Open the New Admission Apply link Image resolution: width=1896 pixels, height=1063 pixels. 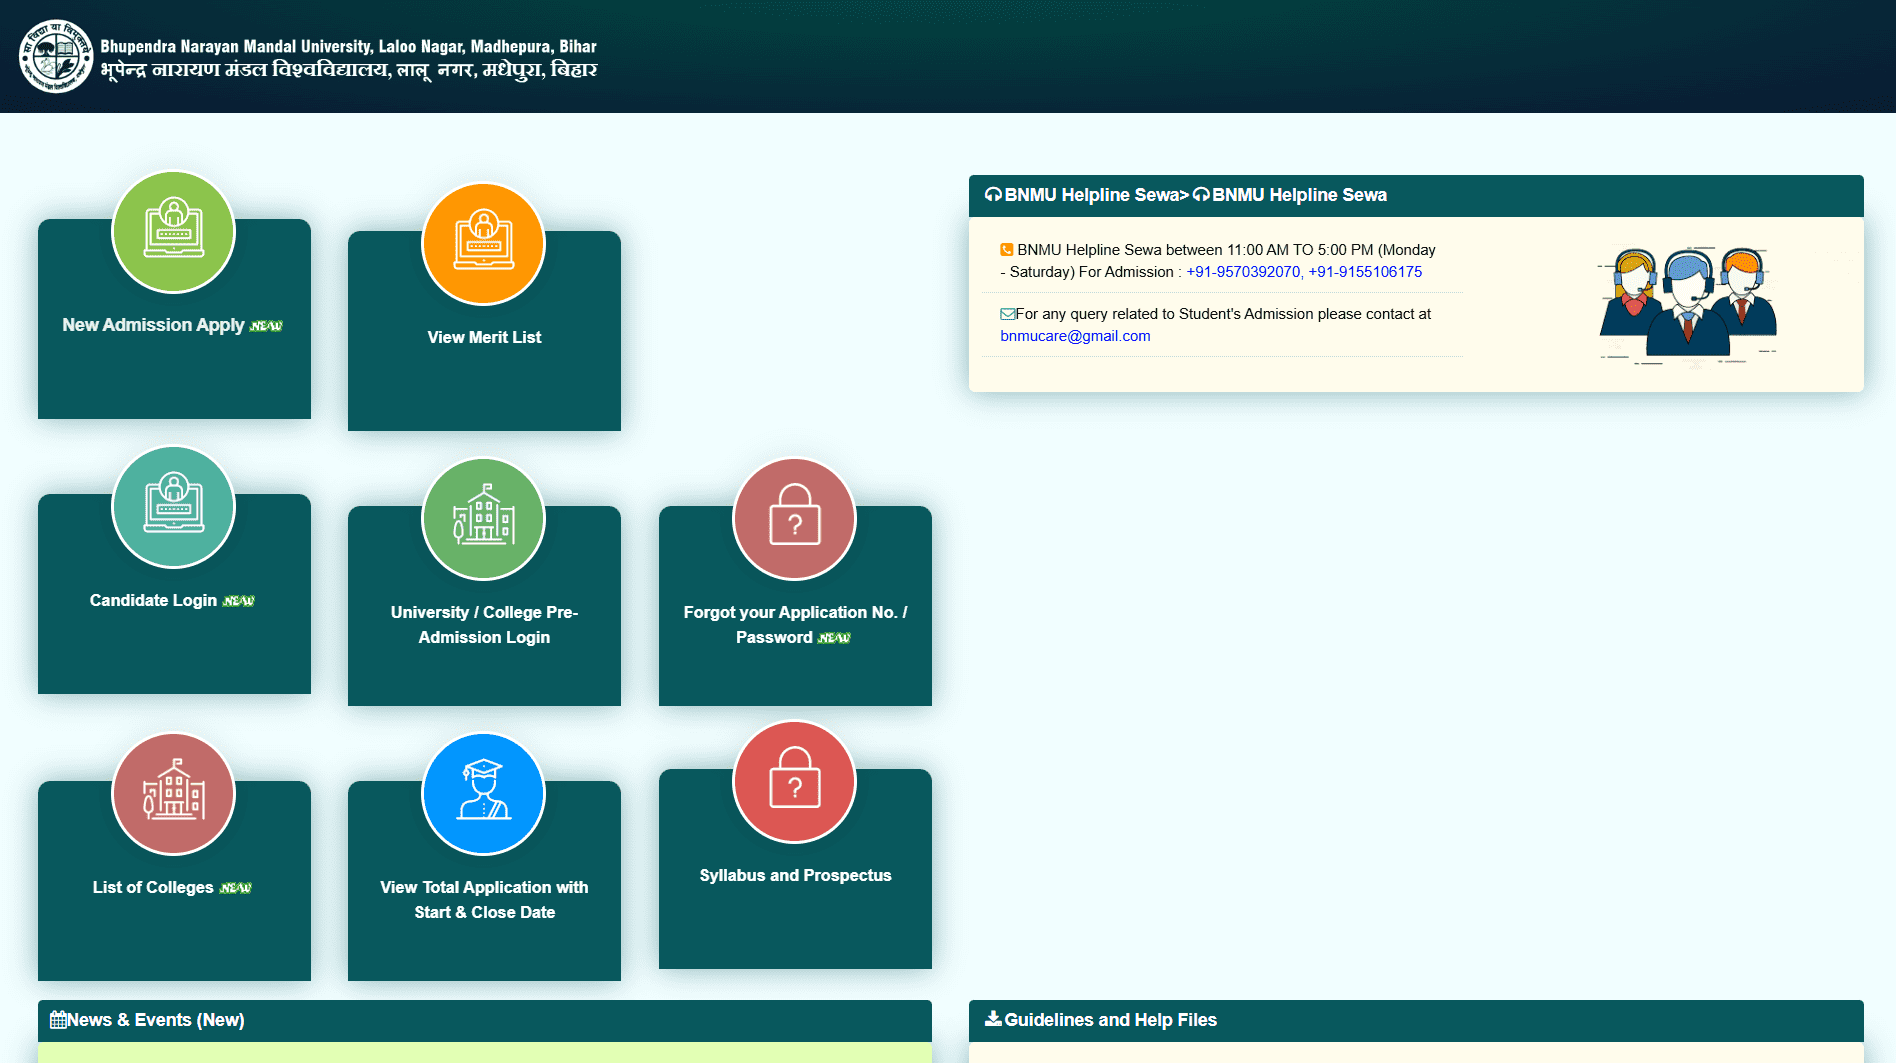pos(153,325)
